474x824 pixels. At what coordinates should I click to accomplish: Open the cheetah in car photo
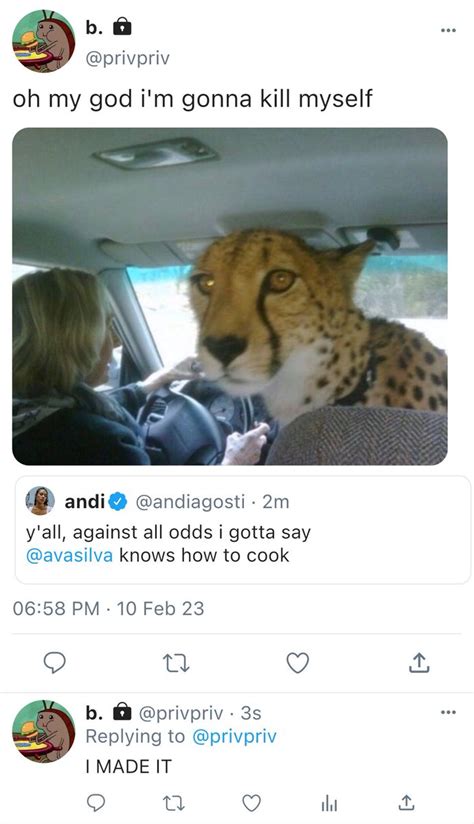230,296
